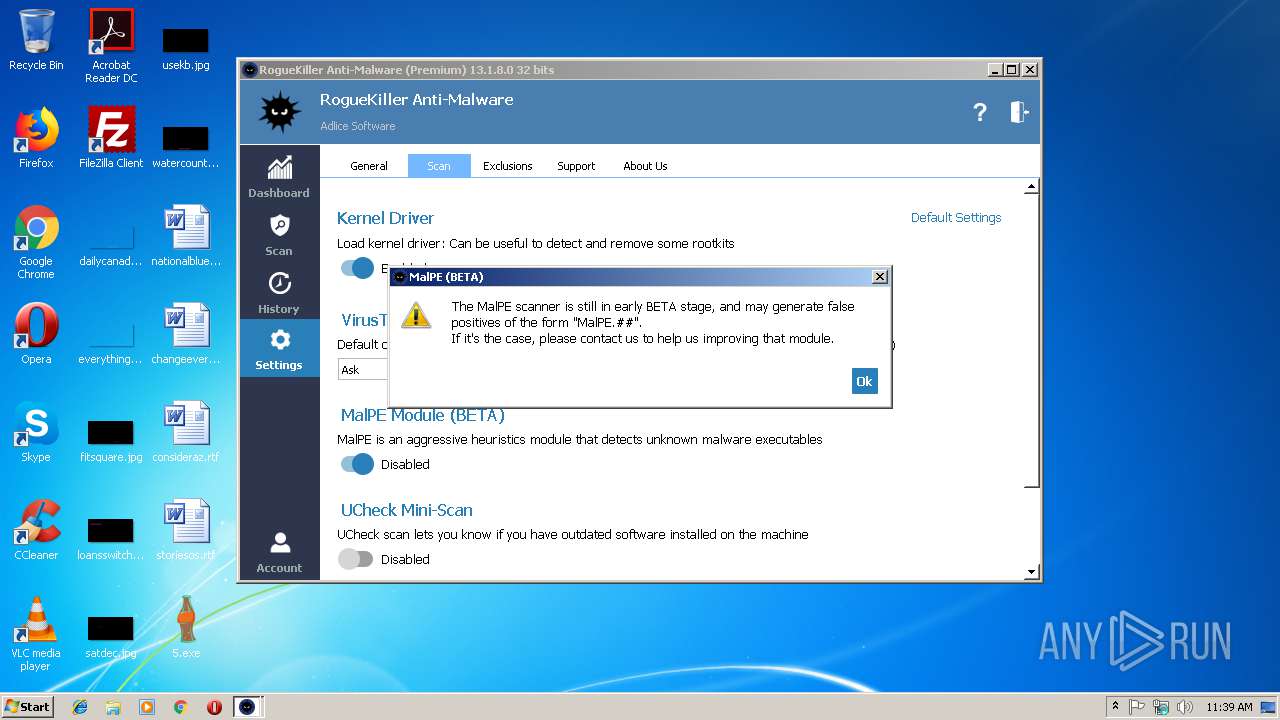
Task: Open the VirusTotal Ask dropdown
Action: point(363,370)
